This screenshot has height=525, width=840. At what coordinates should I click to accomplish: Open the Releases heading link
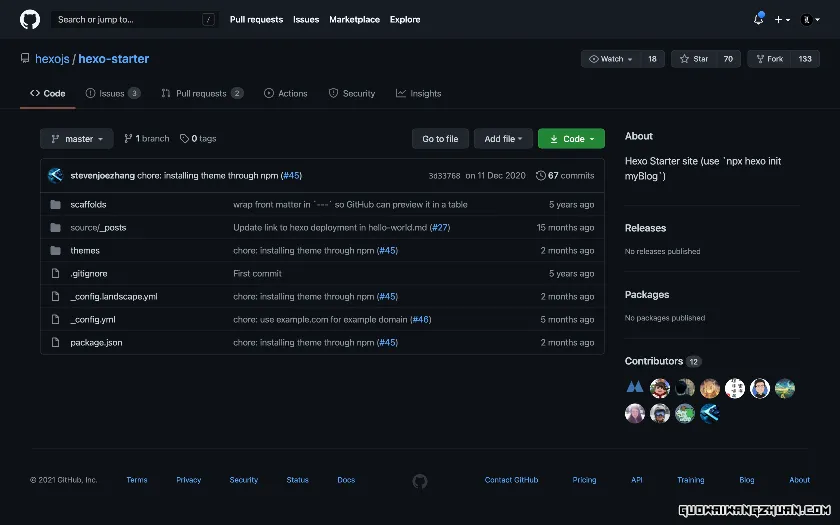click(645, 228)
